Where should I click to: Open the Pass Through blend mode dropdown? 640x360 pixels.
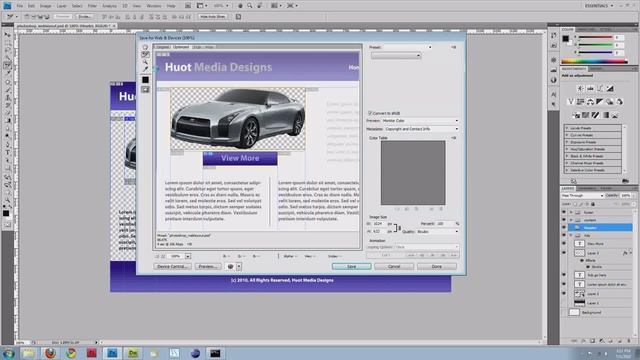[582, 196]
